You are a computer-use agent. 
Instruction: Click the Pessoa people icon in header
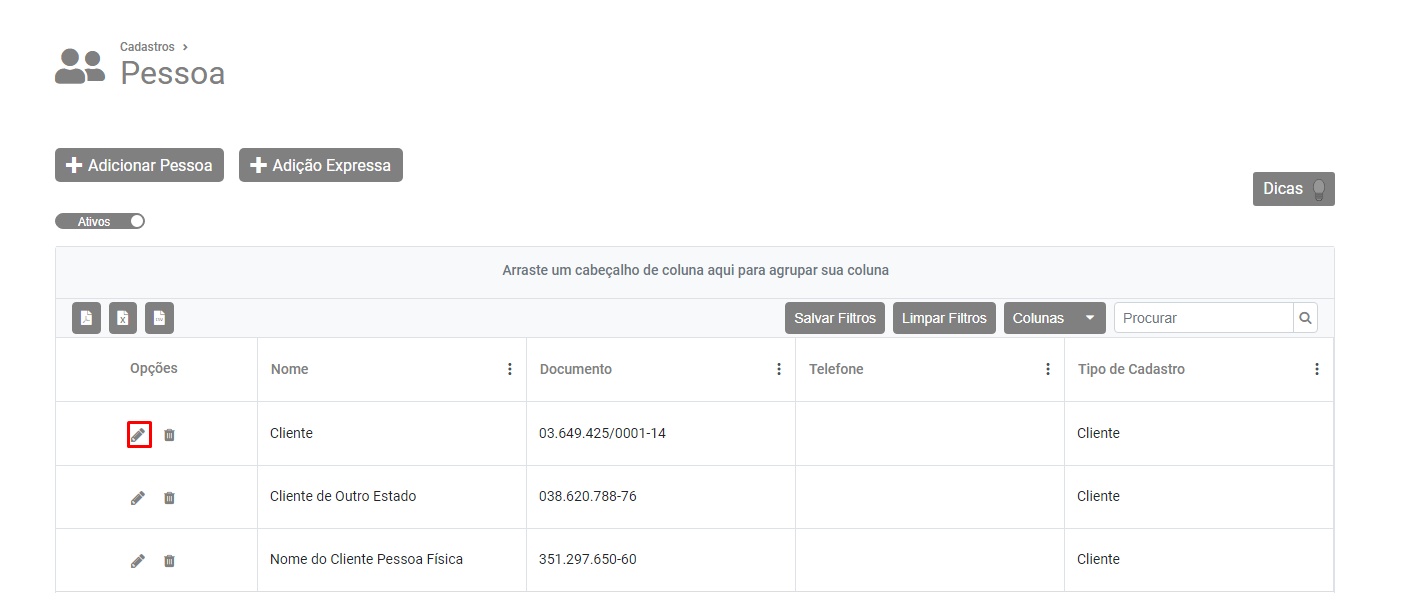point(80,66)
